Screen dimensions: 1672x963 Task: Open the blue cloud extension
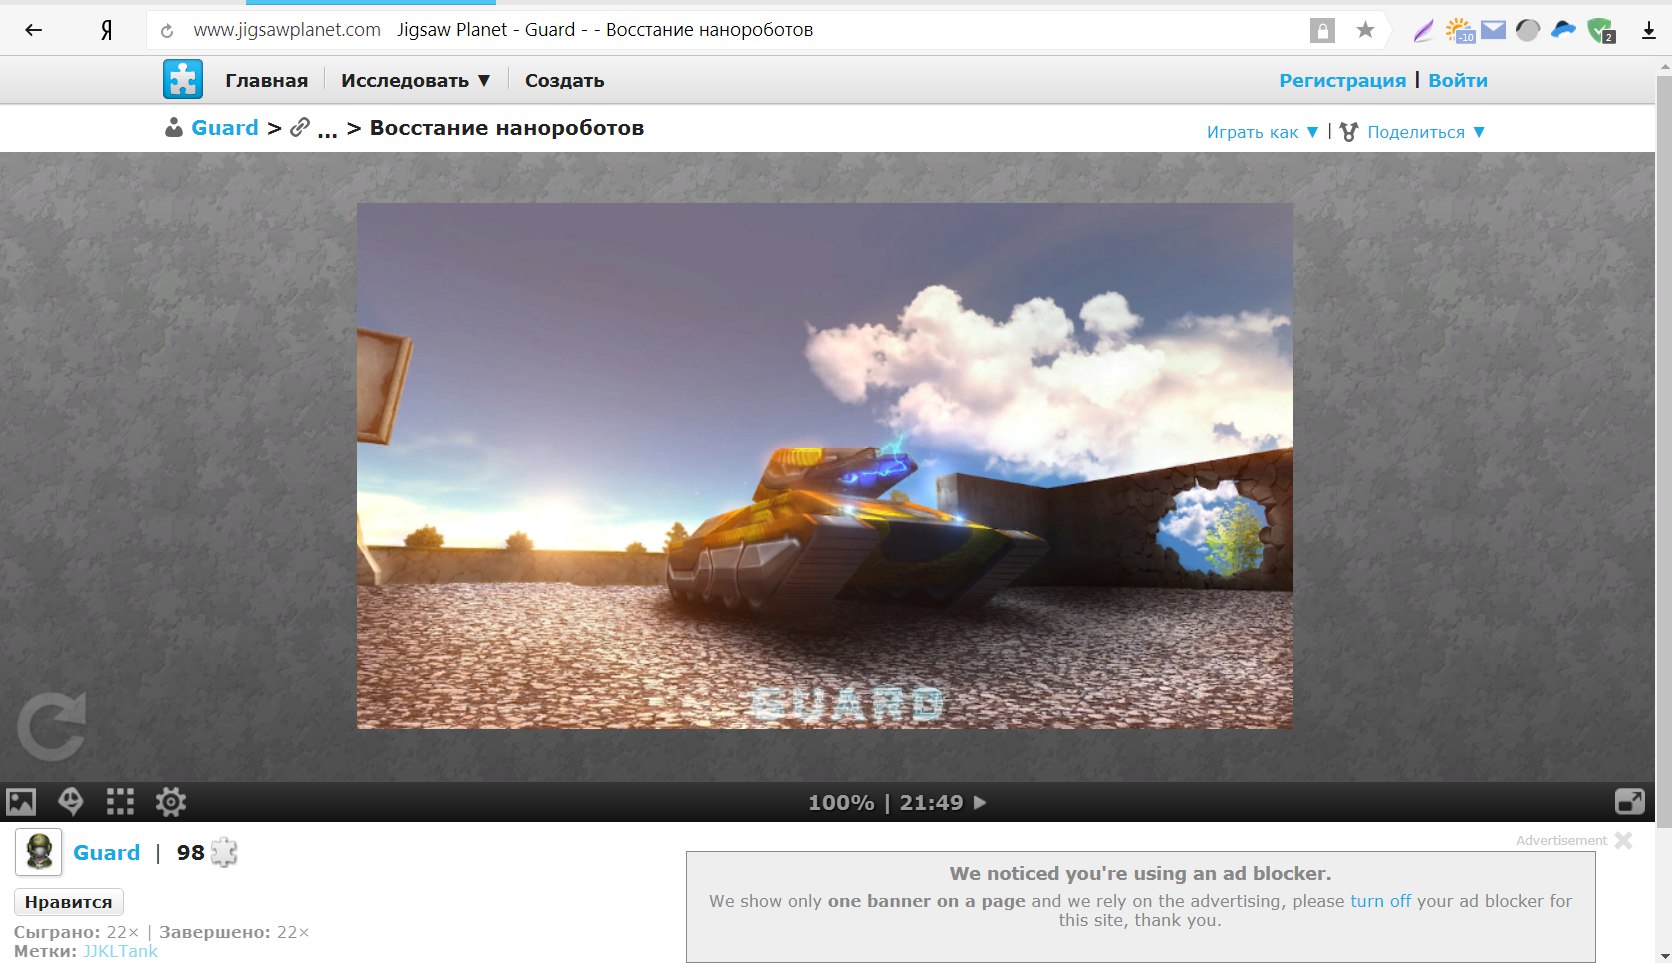(x=1563, y=30)
